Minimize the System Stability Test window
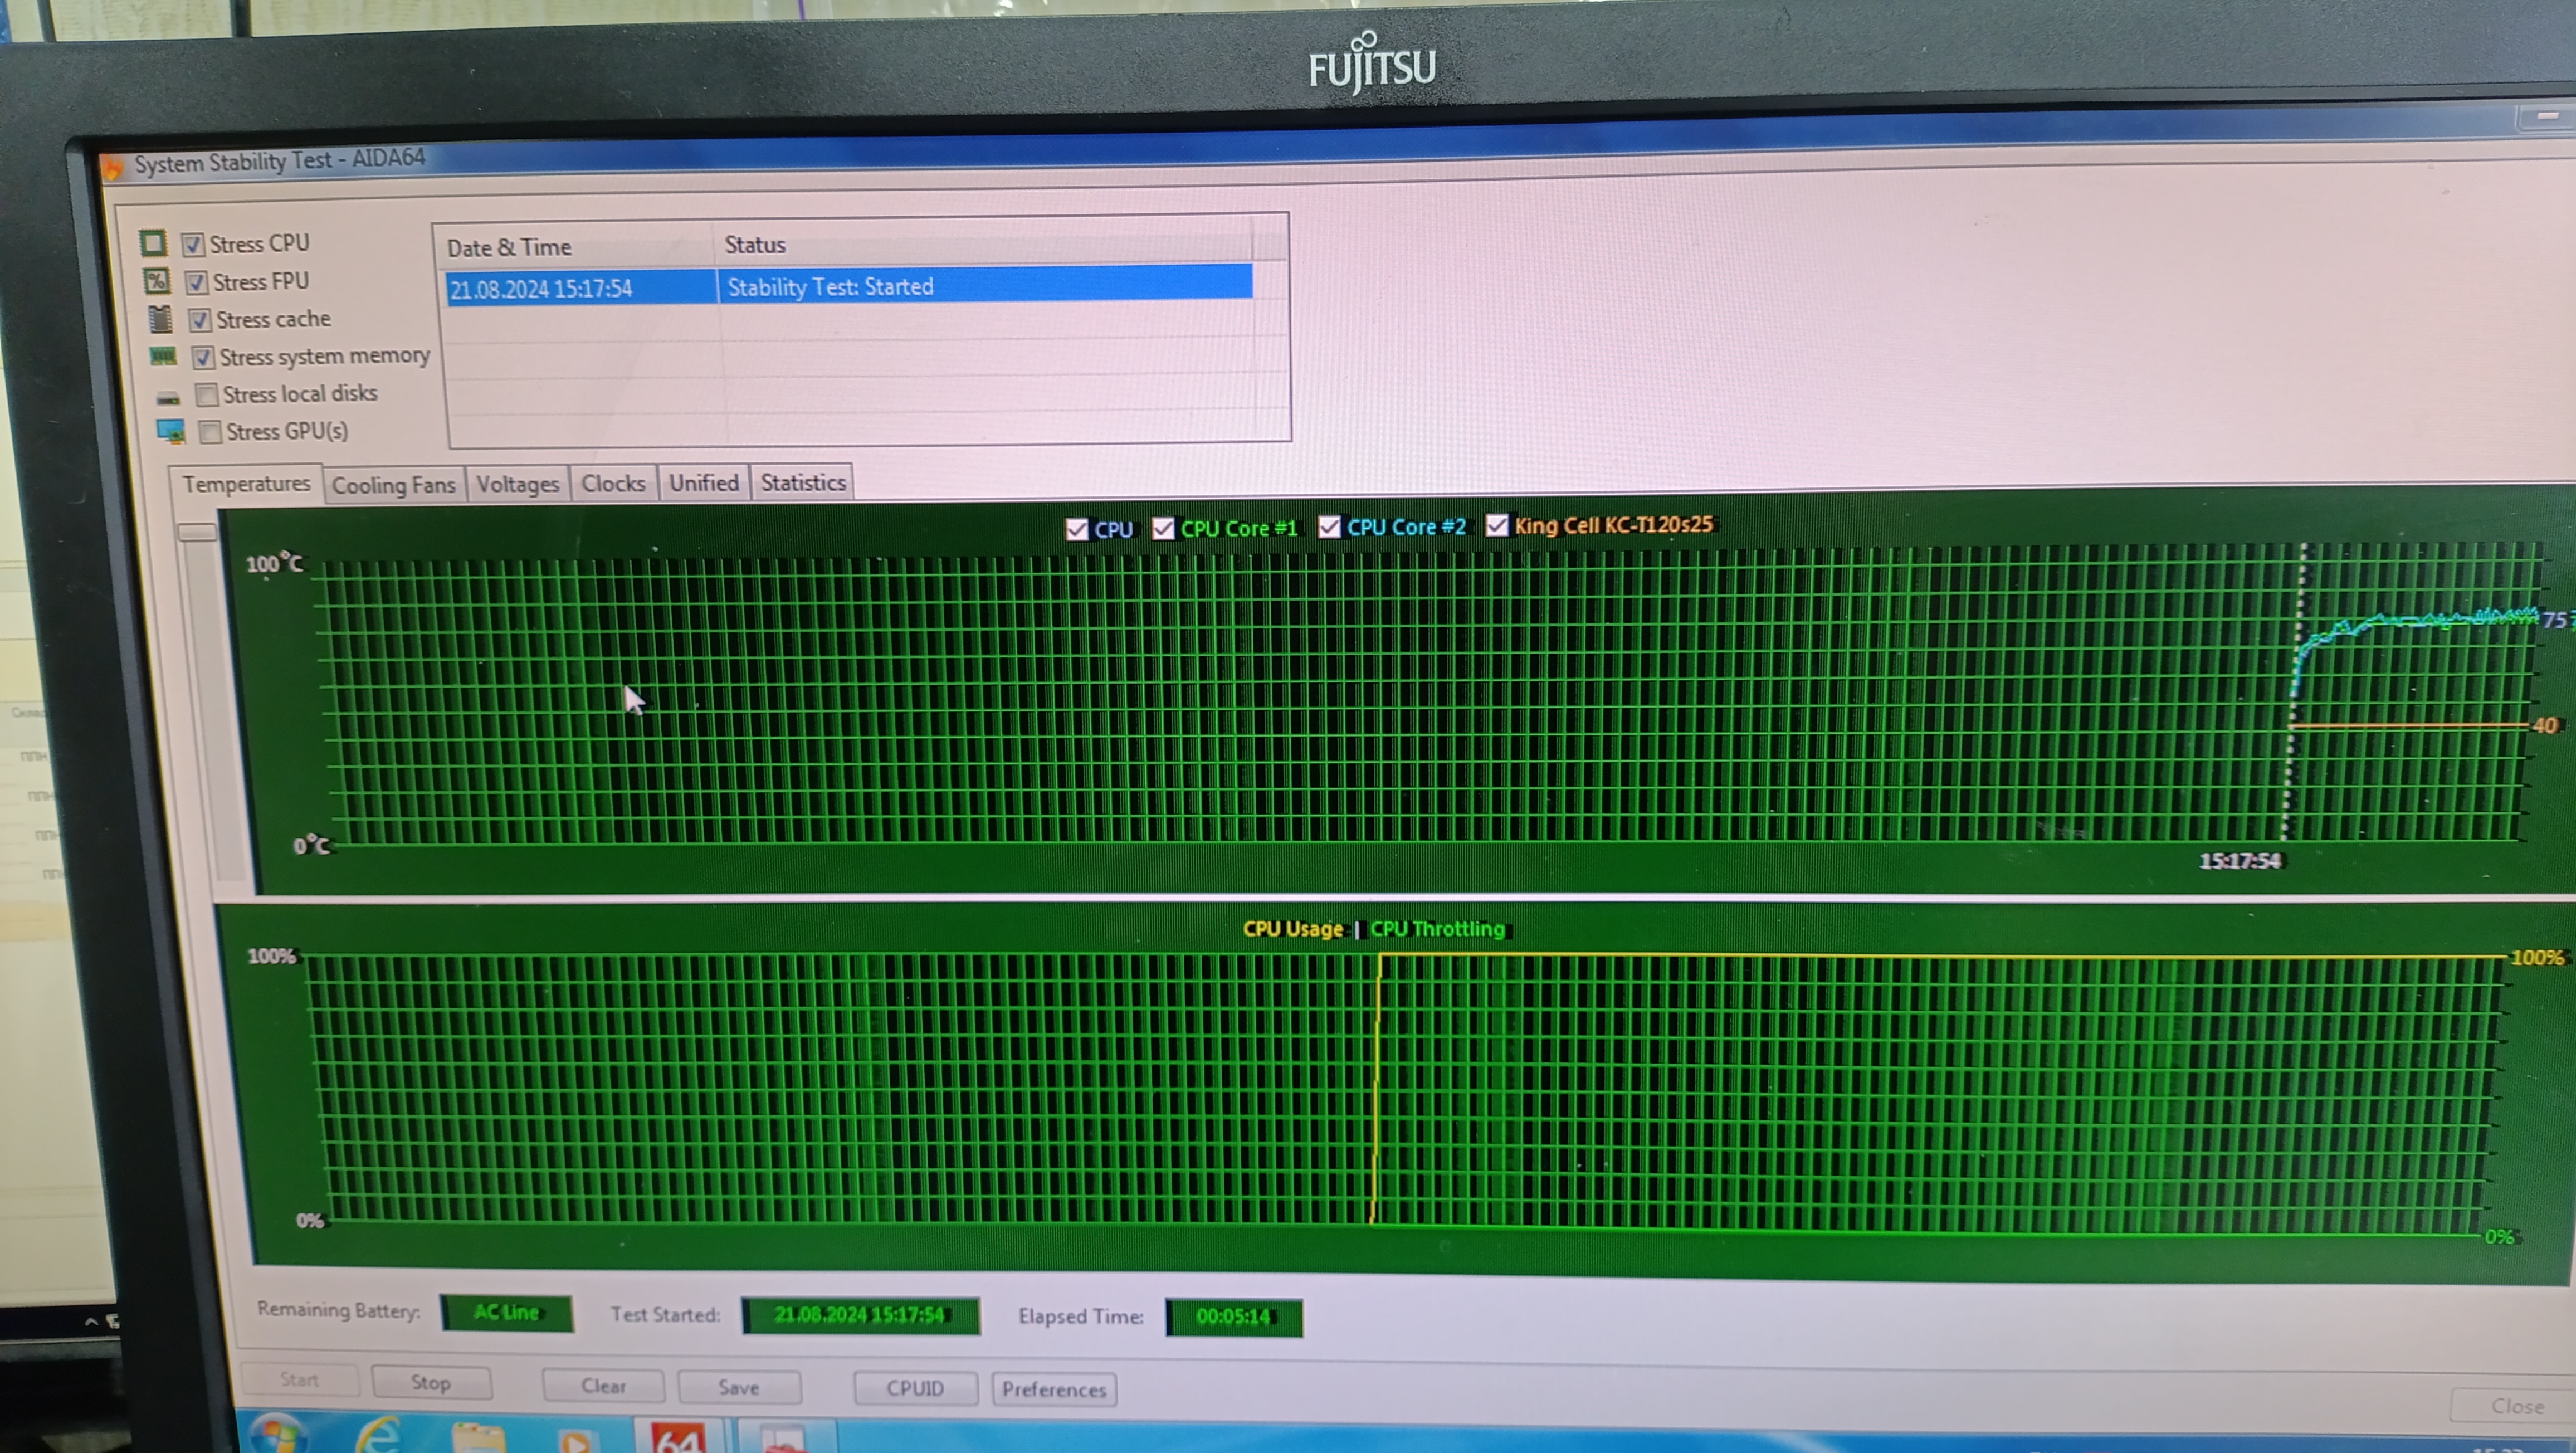 tap(2546, 117)
